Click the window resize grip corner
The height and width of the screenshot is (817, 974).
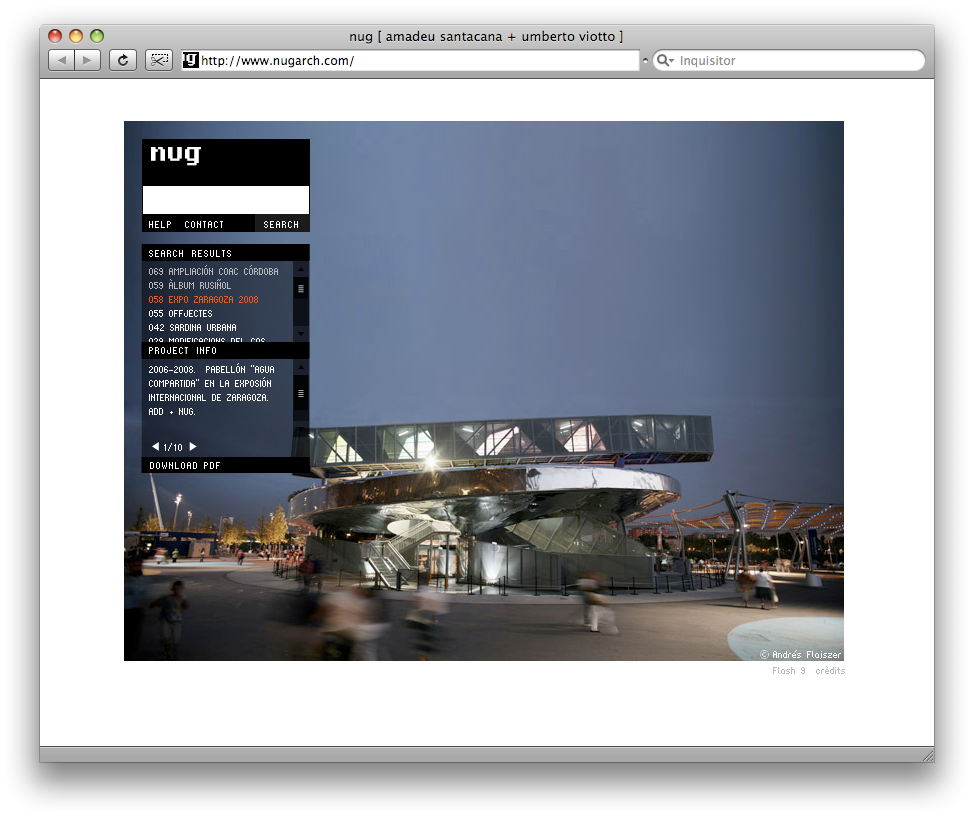[928, 756]
